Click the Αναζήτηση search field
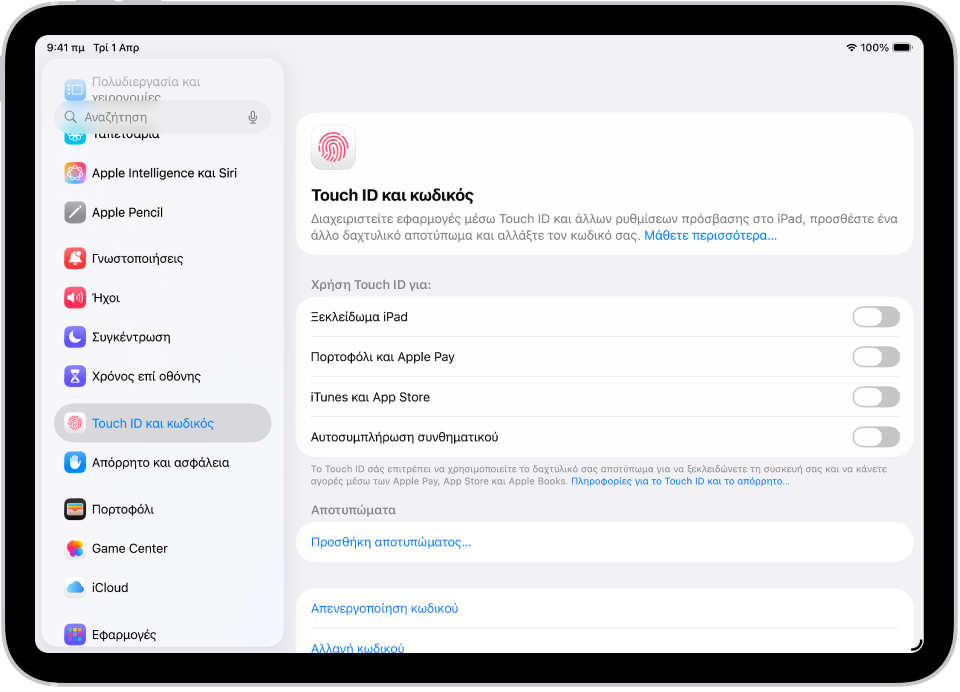Viewport: 960px width, 692px height. [163, 117]
